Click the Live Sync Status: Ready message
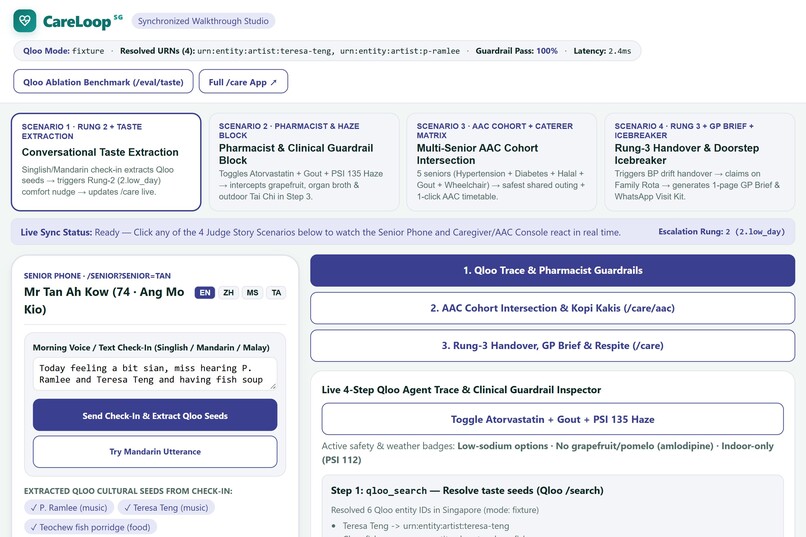This screenshot has height=537, width=806. click(320, 232)
